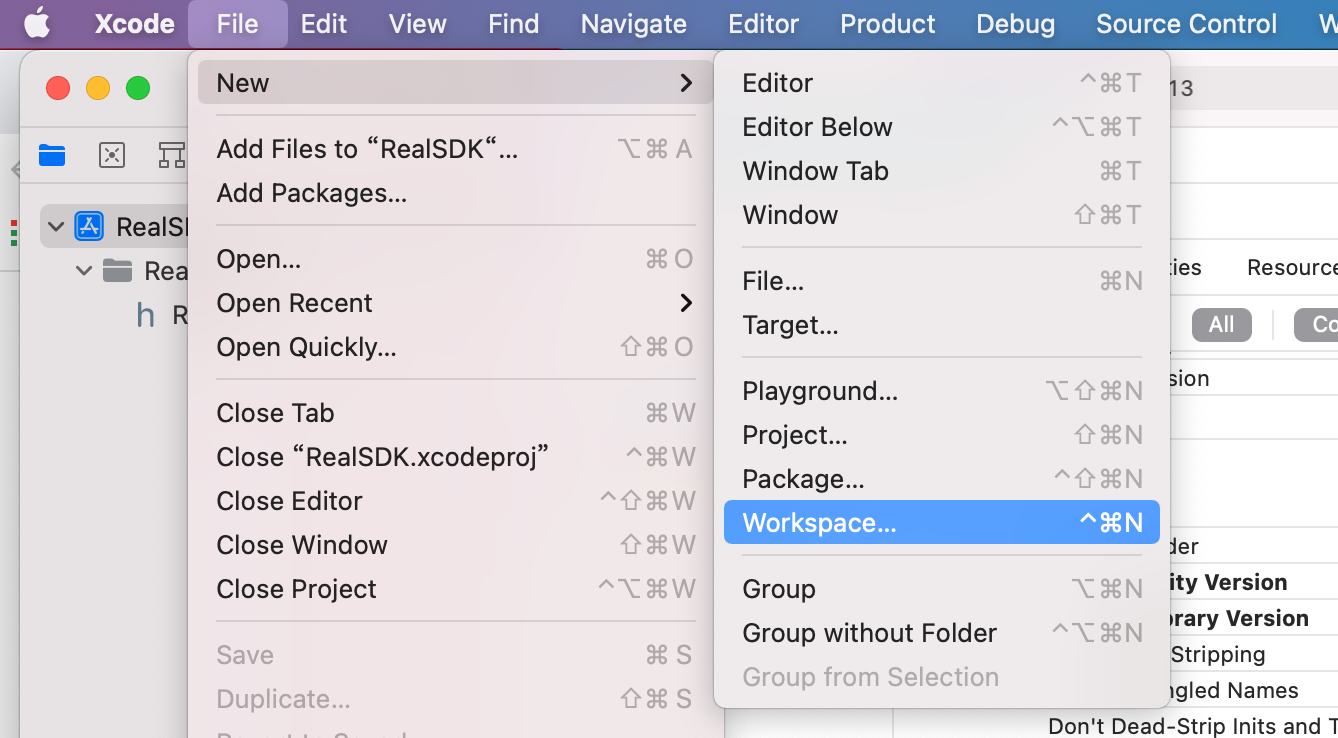Open the Apple menu
This screenshot has width=1338, height=738.
(37, 23)
